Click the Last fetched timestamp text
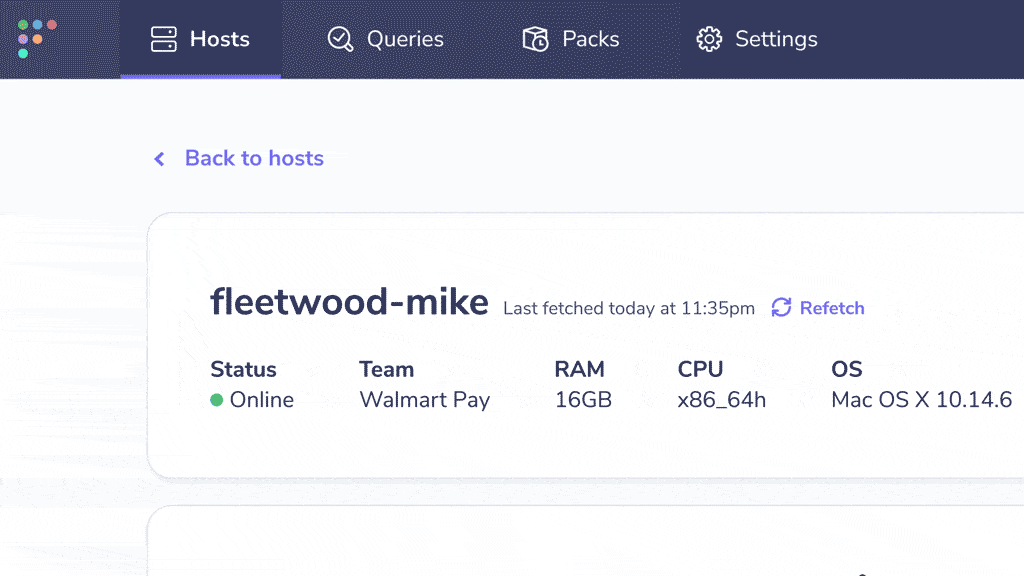1024x576 pixels. [629, 308]
